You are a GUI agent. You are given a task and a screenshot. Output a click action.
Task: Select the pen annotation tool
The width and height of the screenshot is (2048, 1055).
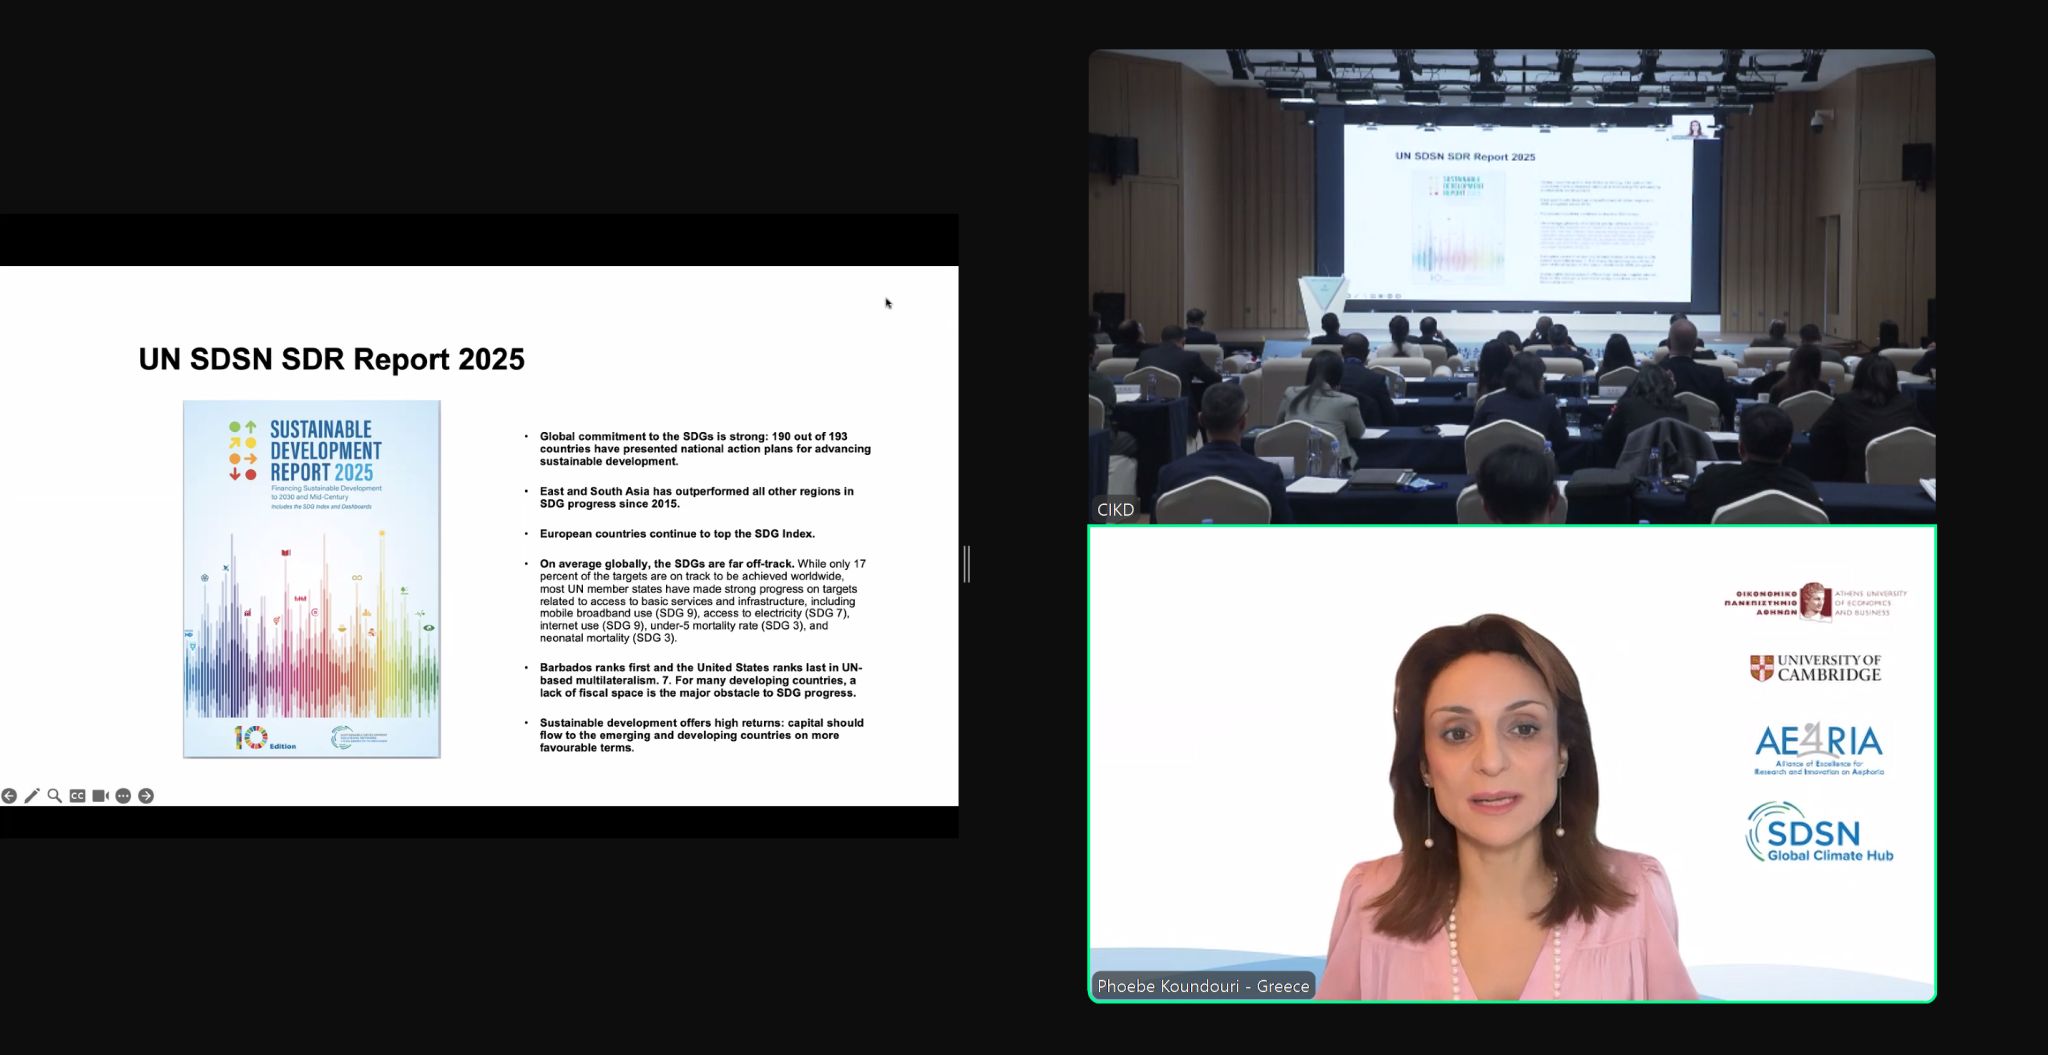click(32, 796)
